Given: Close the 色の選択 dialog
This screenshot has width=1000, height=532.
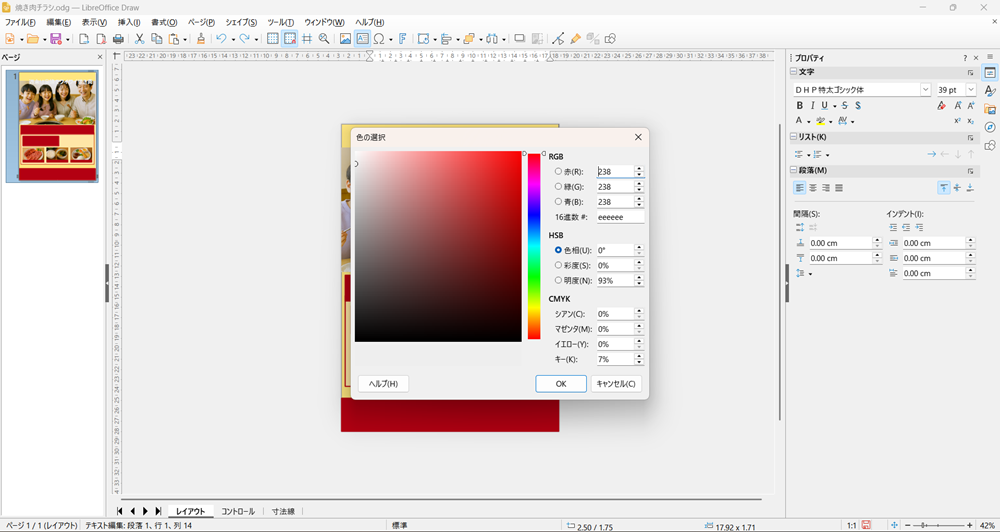Looking at the screenshot, I should click(638, 137).
